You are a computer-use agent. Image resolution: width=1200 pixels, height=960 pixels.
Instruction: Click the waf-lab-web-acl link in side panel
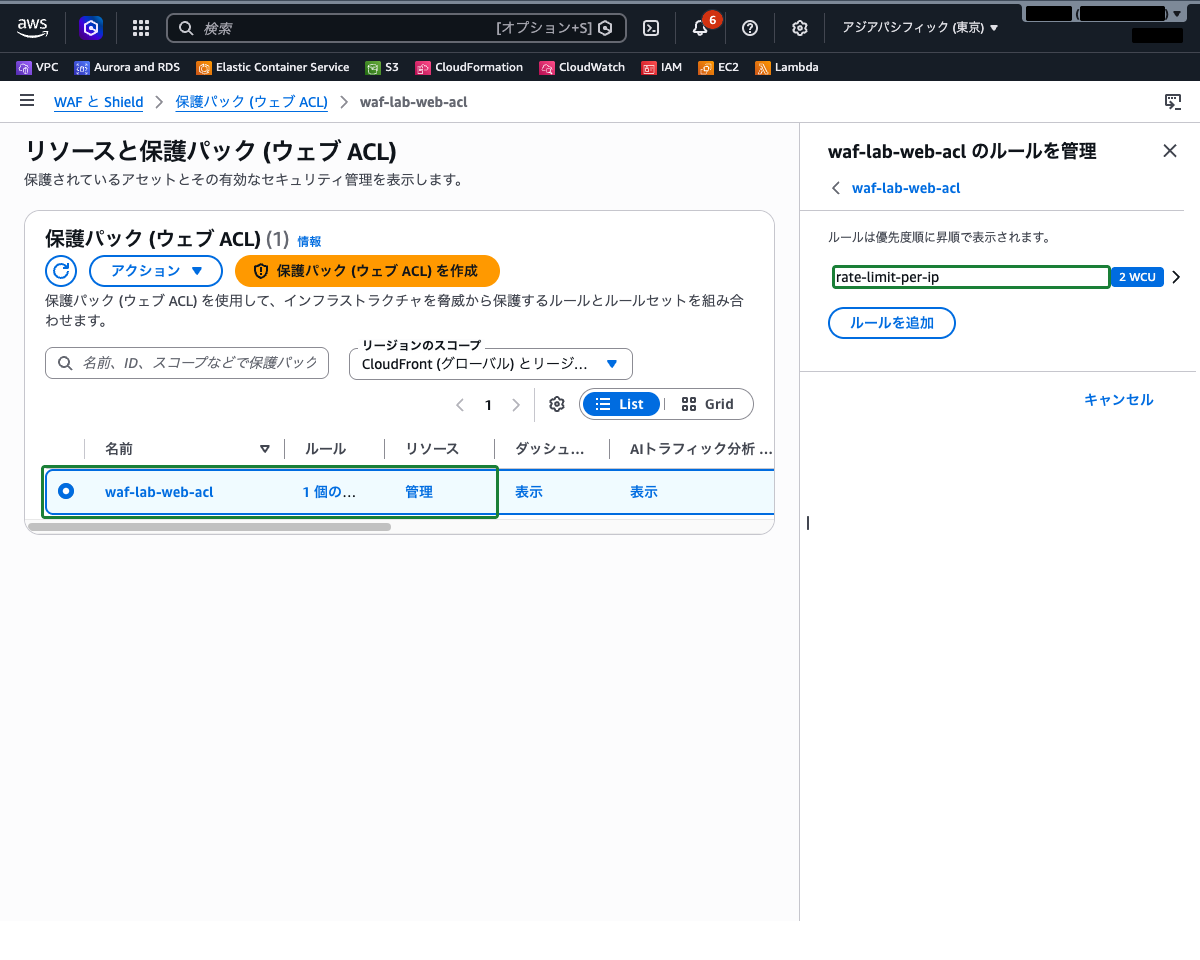(906, 188)
